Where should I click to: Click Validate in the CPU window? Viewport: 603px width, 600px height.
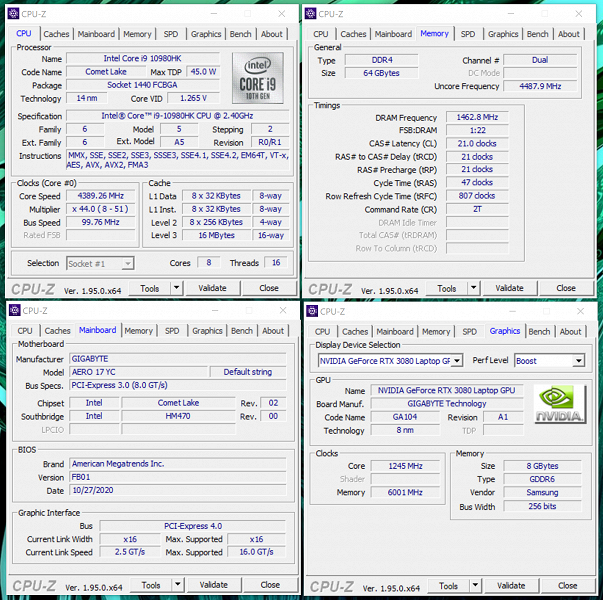click(212, 288)
